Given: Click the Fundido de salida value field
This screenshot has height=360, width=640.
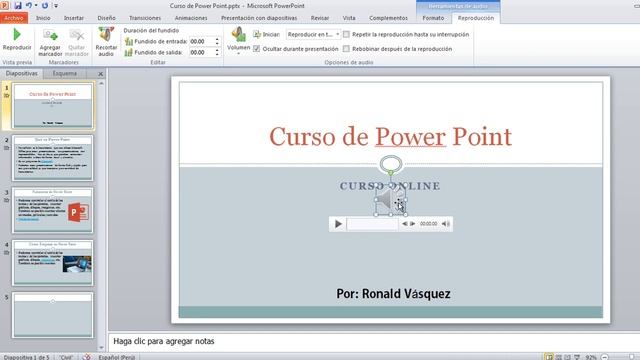Looking at the screenshot, I should pos(201,52).
